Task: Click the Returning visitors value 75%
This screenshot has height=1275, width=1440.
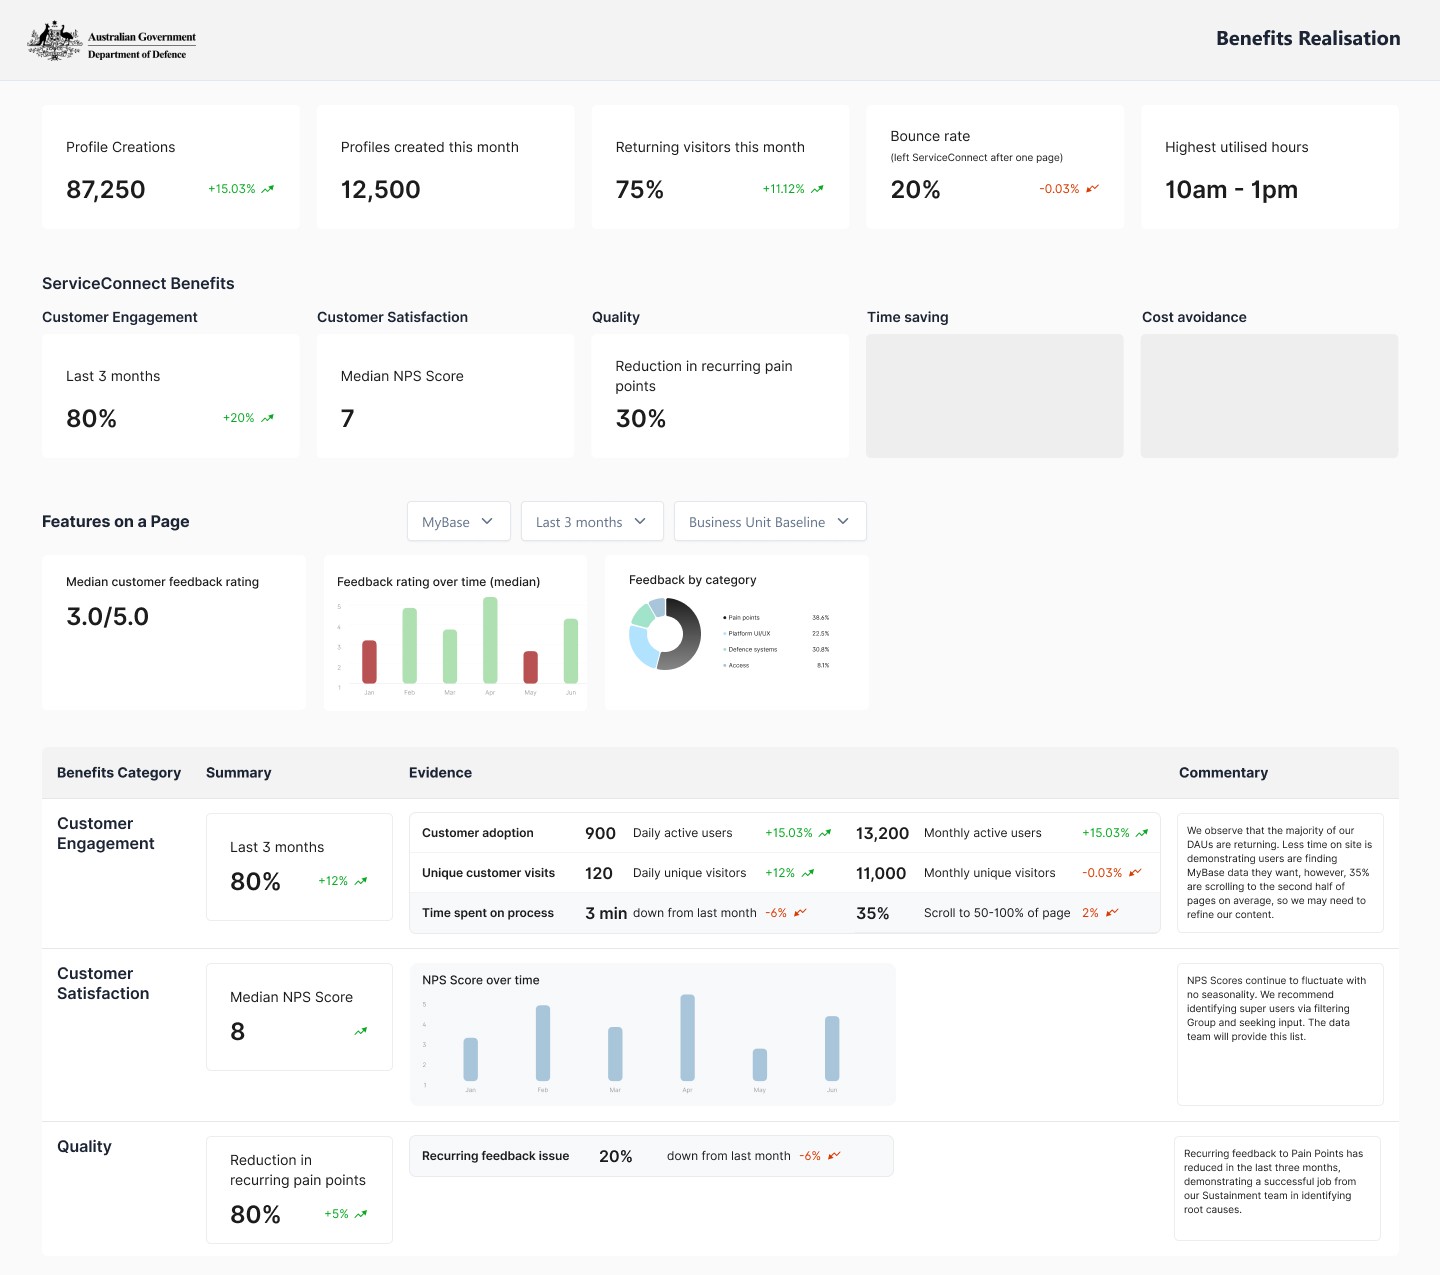Action: [640, 189]
